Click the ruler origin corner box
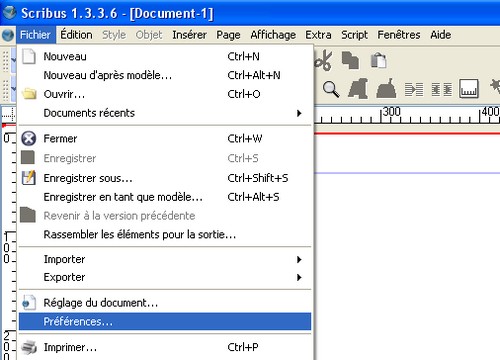This screenshot has width=500, height=360. click(x=8, y=115)
